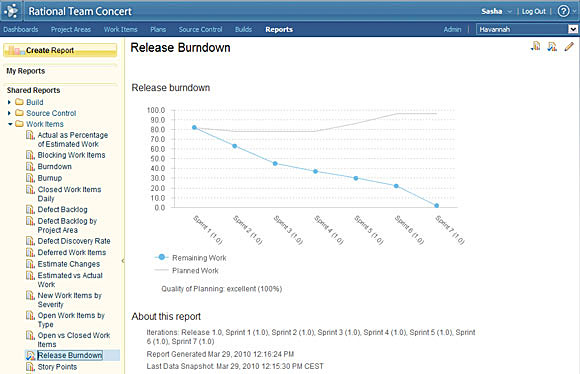
Task: Click the Deferred Work Items report icon
Action: (x=30, y=252)
